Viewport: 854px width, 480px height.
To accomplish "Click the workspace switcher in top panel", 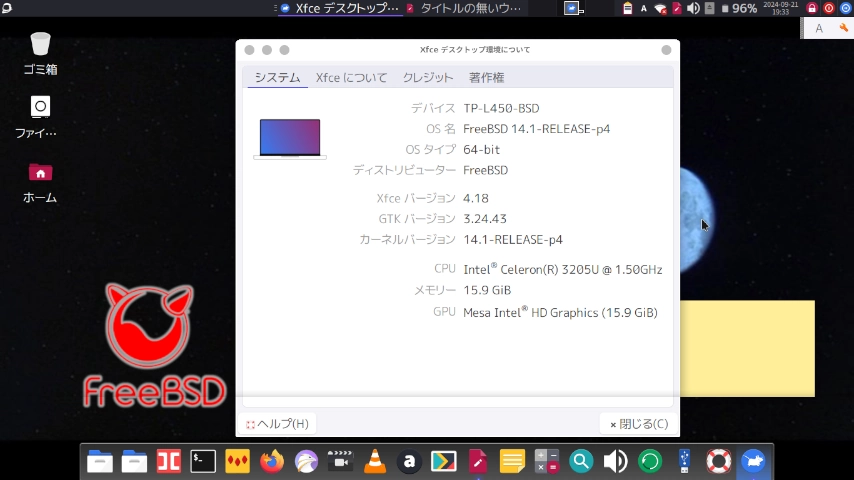I will pyautogui.click(x=573, y=8).
